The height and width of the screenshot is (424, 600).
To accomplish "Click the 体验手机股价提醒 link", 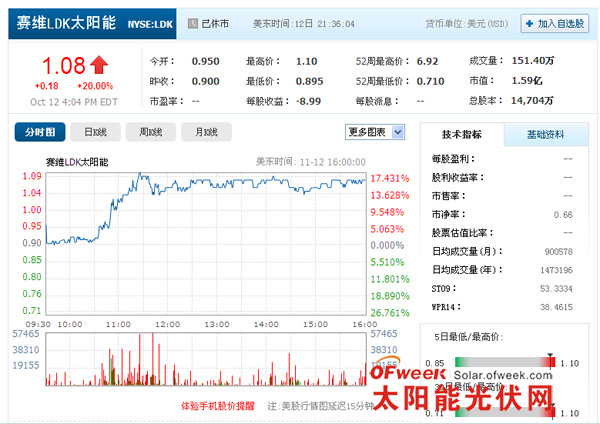I will (x=217, y=405).
